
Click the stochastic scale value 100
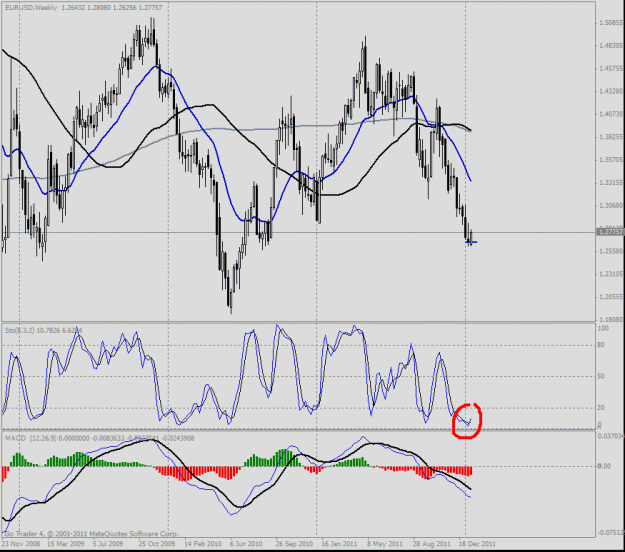603,328
